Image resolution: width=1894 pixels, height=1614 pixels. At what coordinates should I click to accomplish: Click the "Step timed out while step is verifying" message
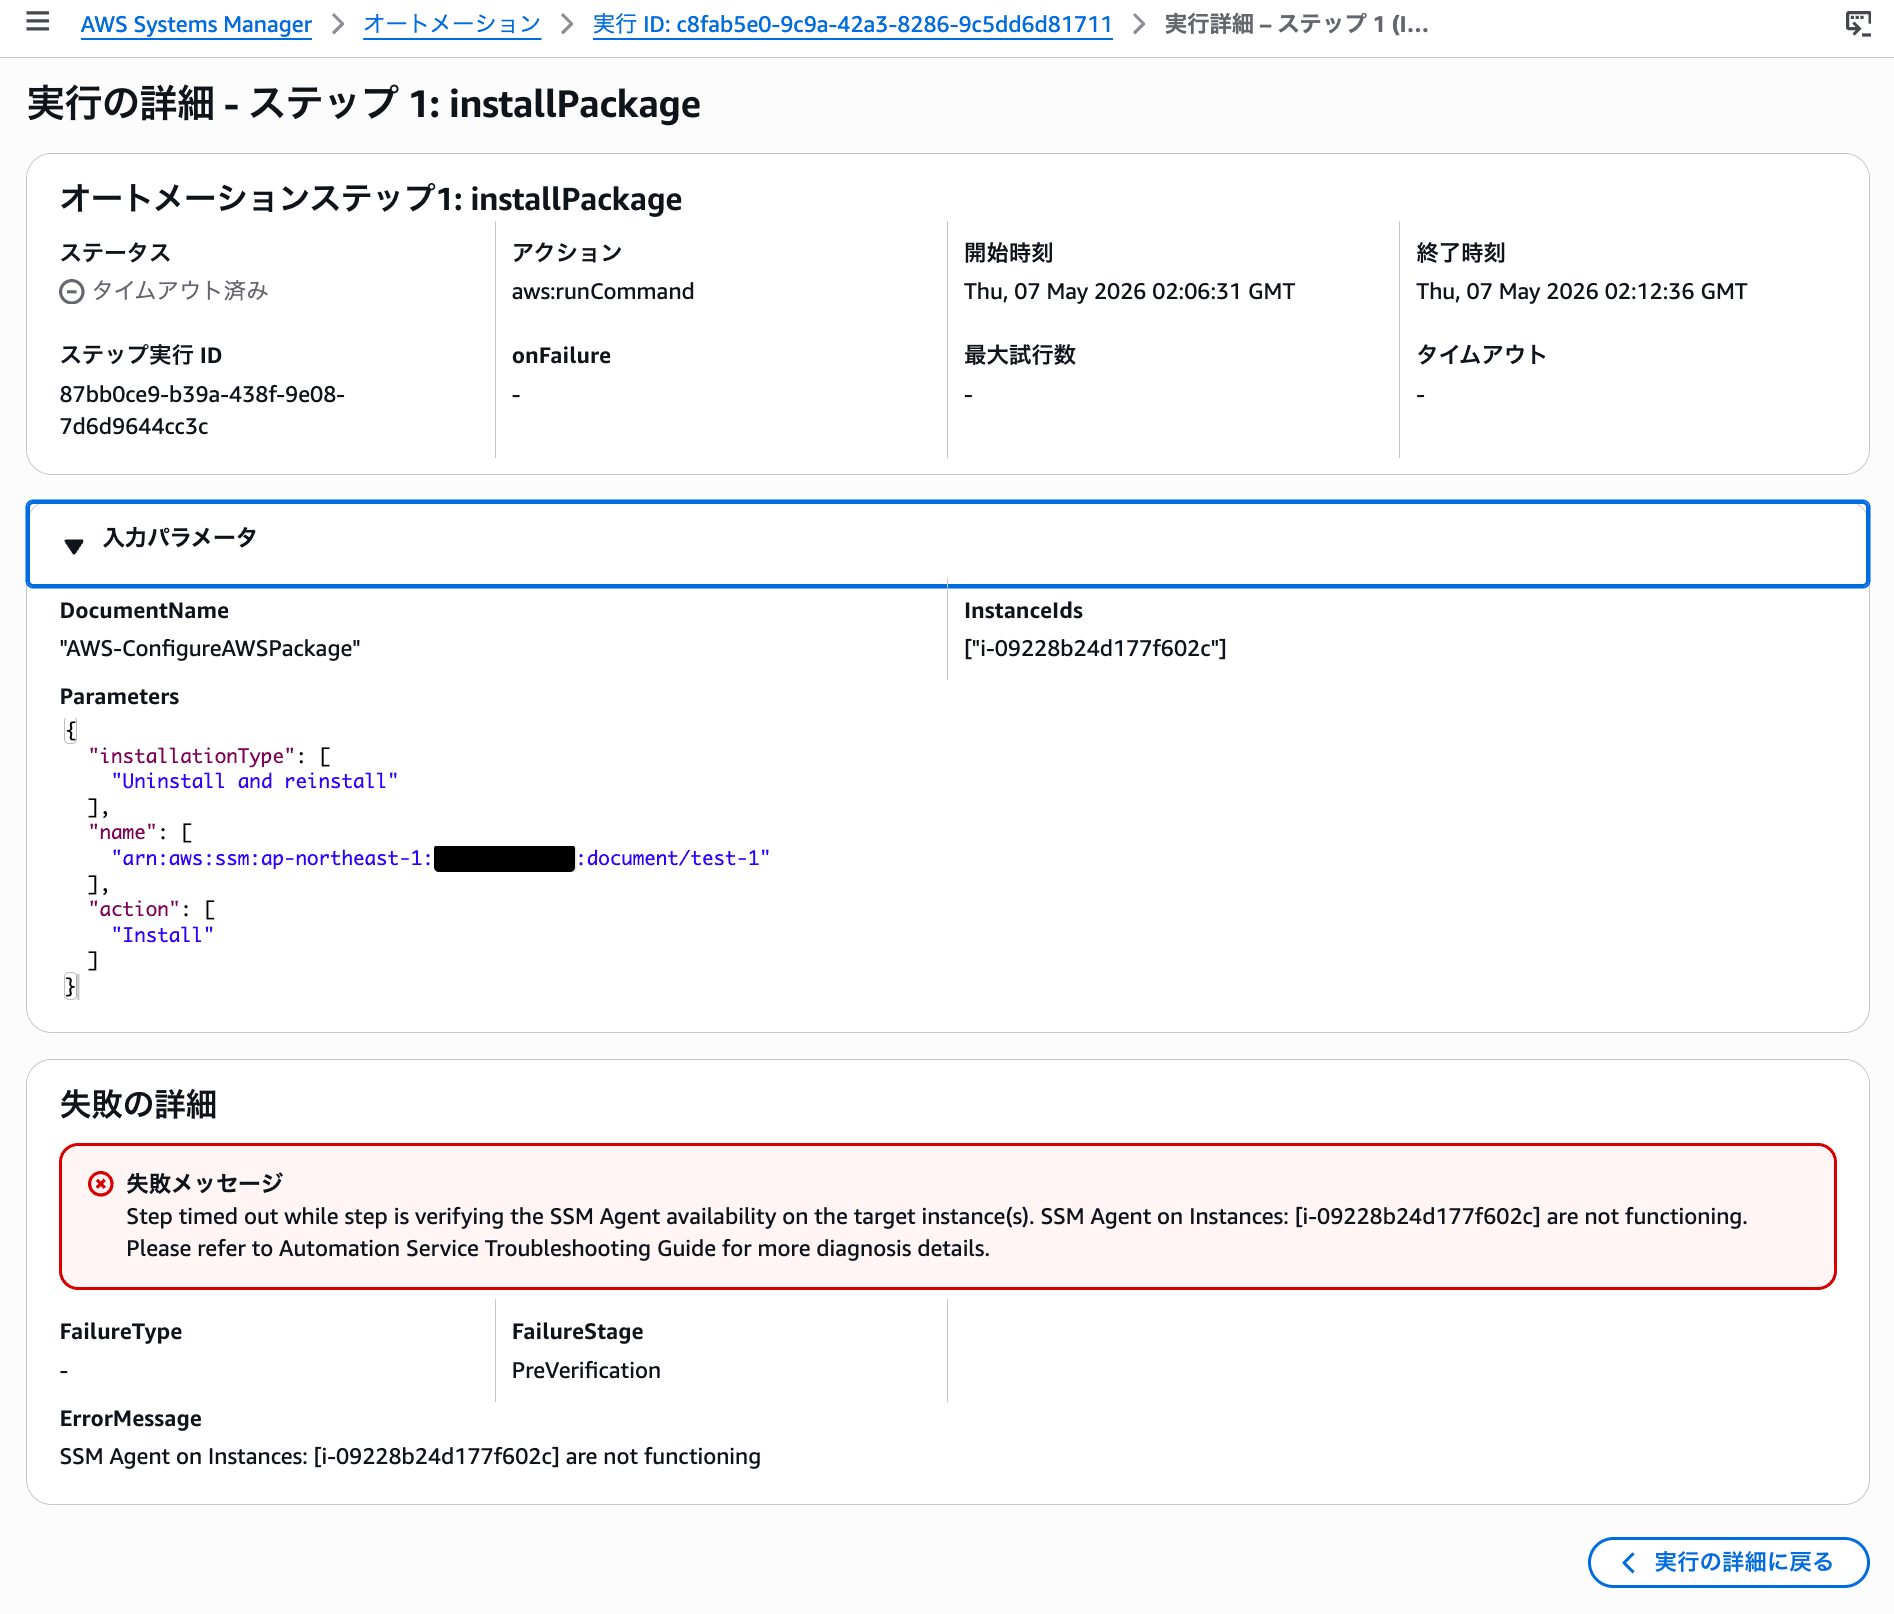coord(937,1232)
